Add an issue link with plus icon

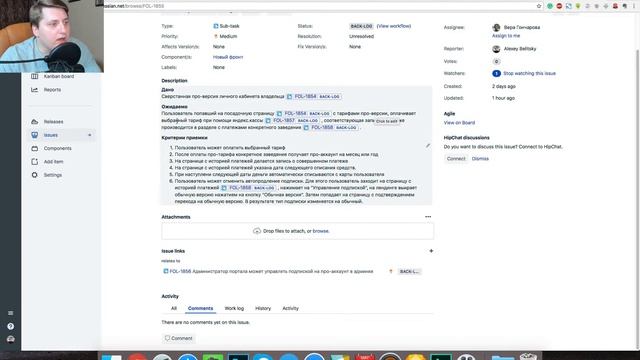point(431,251)
